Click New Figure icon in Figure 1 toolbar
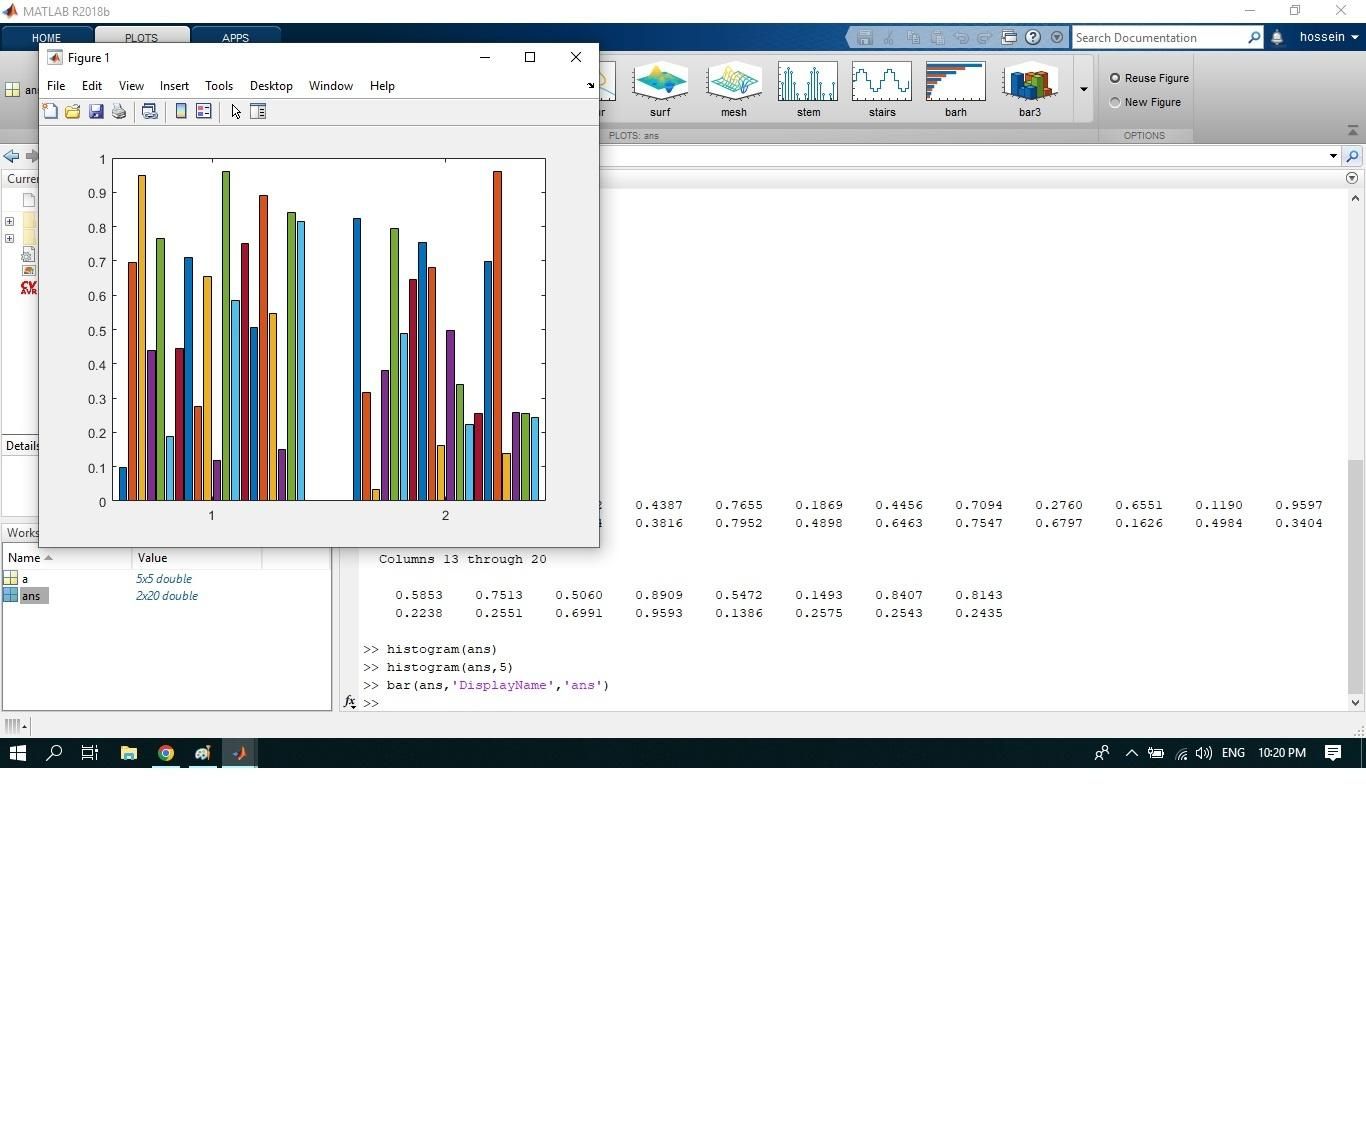 coord(50,112)
